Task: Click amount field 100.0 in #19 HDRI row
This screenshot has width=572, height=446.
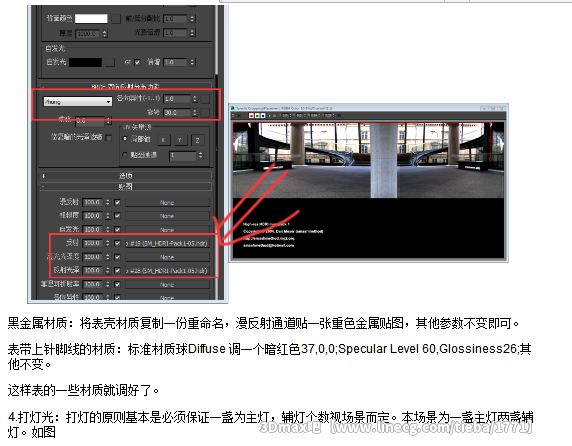Action: (93, 243)
